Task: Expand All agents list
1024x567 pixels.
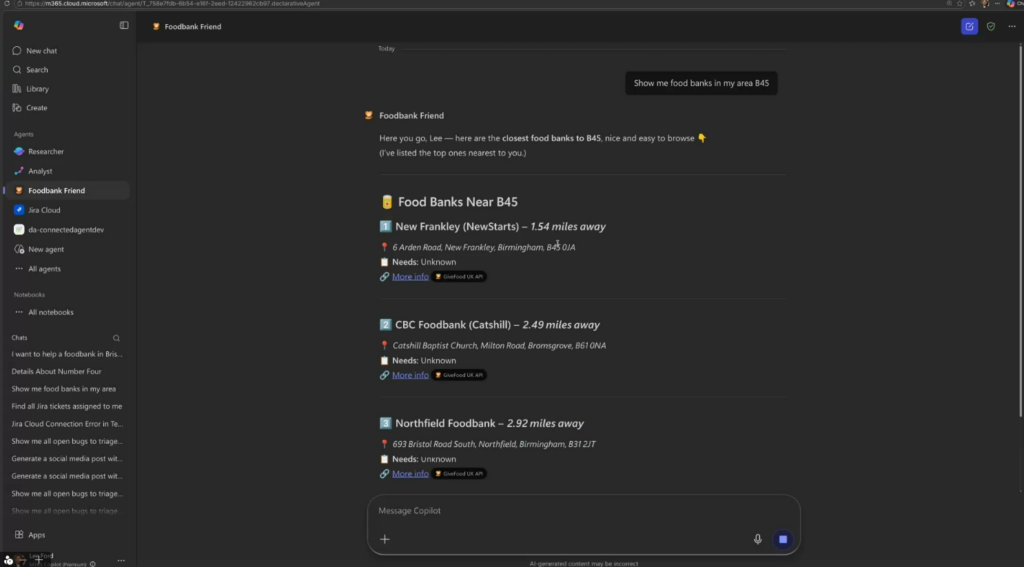Action: (x=67, y=269)
